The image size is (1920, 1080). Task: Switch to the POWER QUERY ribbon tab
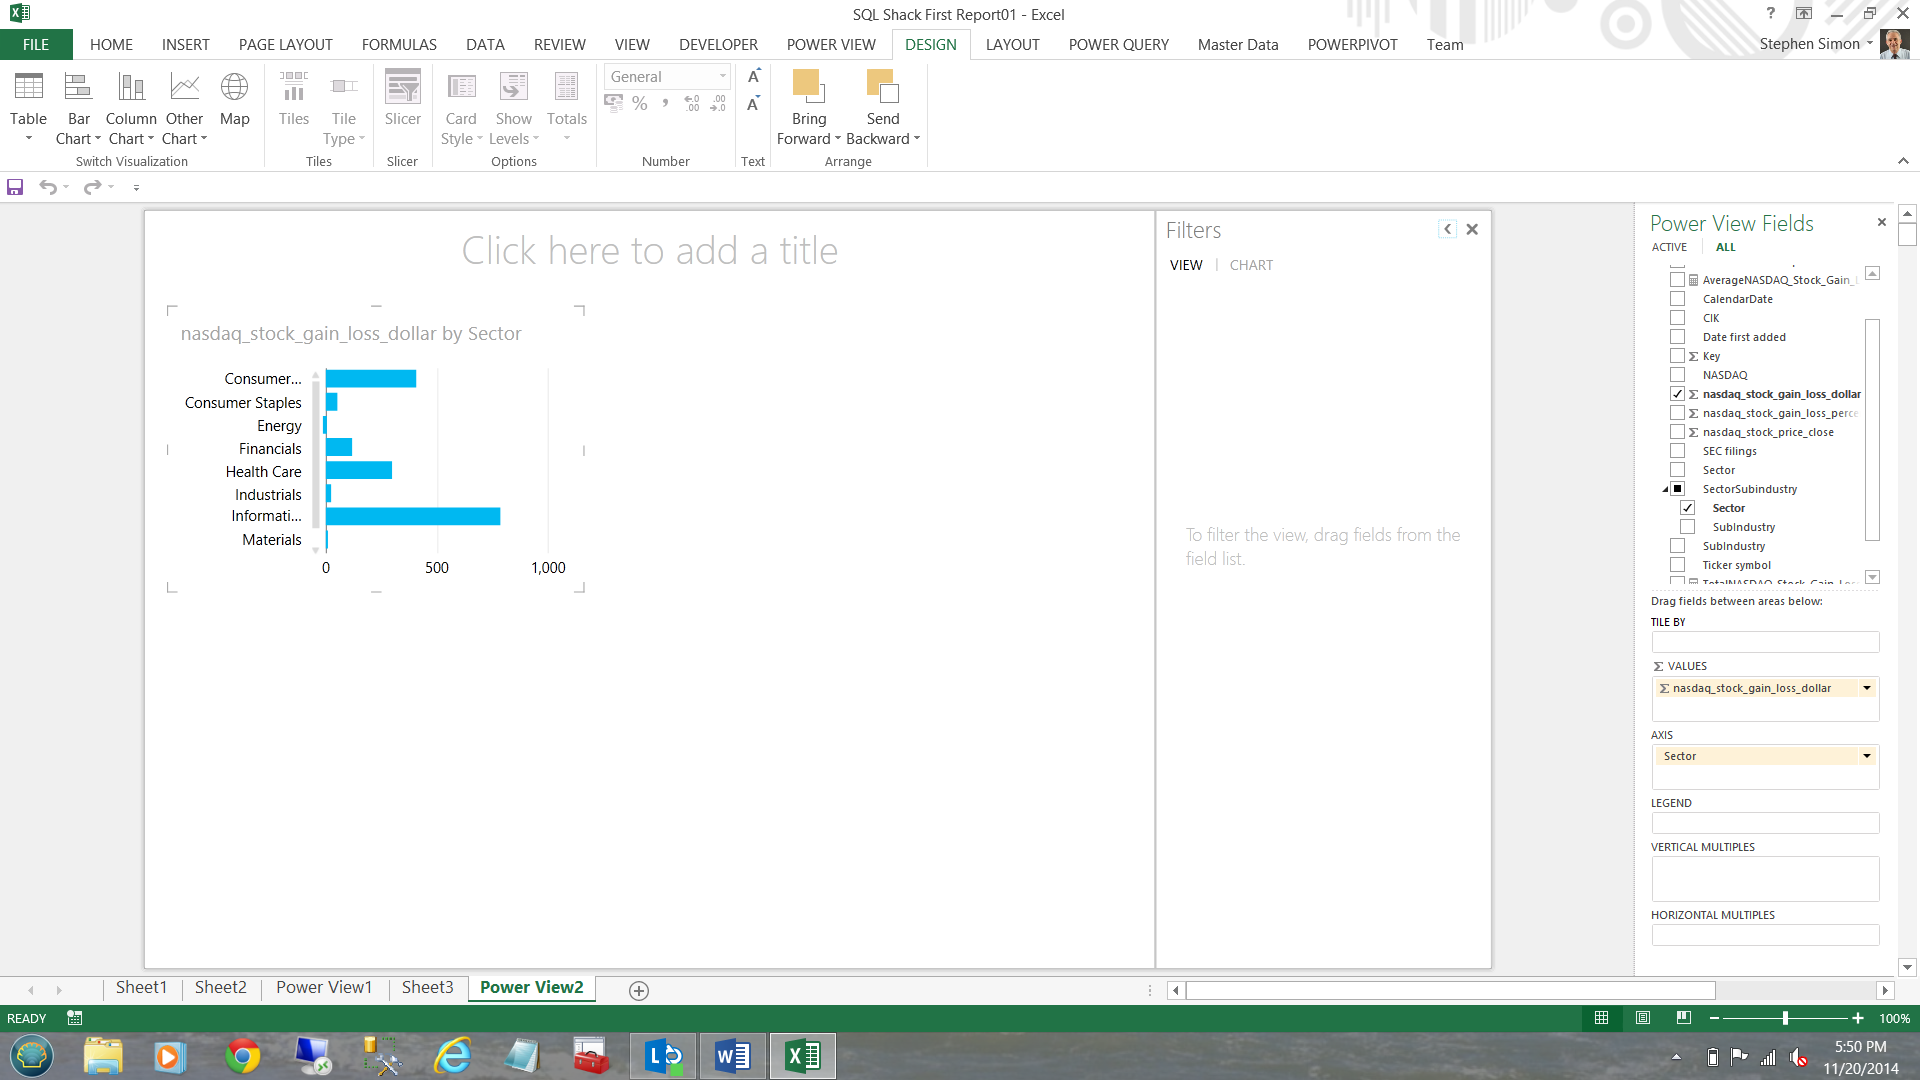[1118, 45]
